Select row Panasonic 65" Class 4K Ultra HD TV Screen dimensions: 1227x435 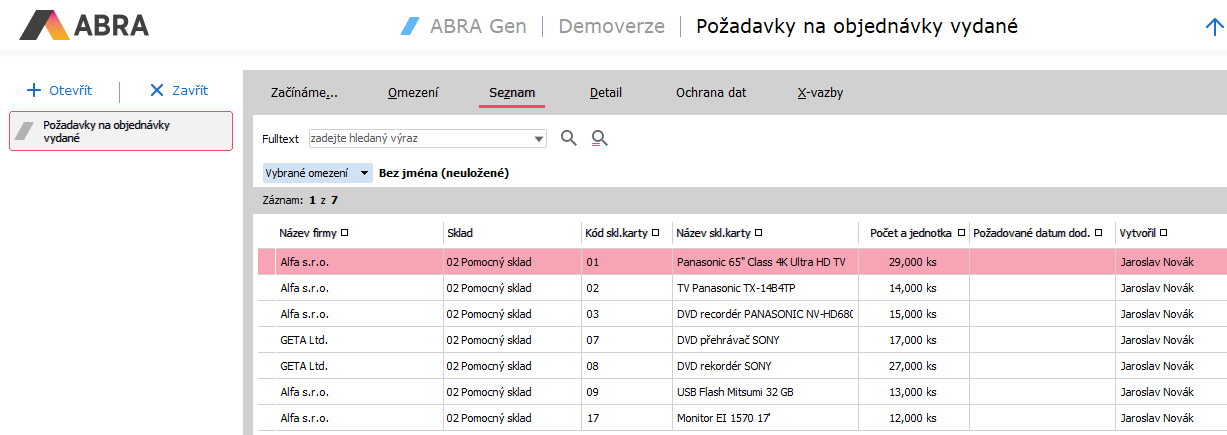pyautogui.click(x=741, y=262)
